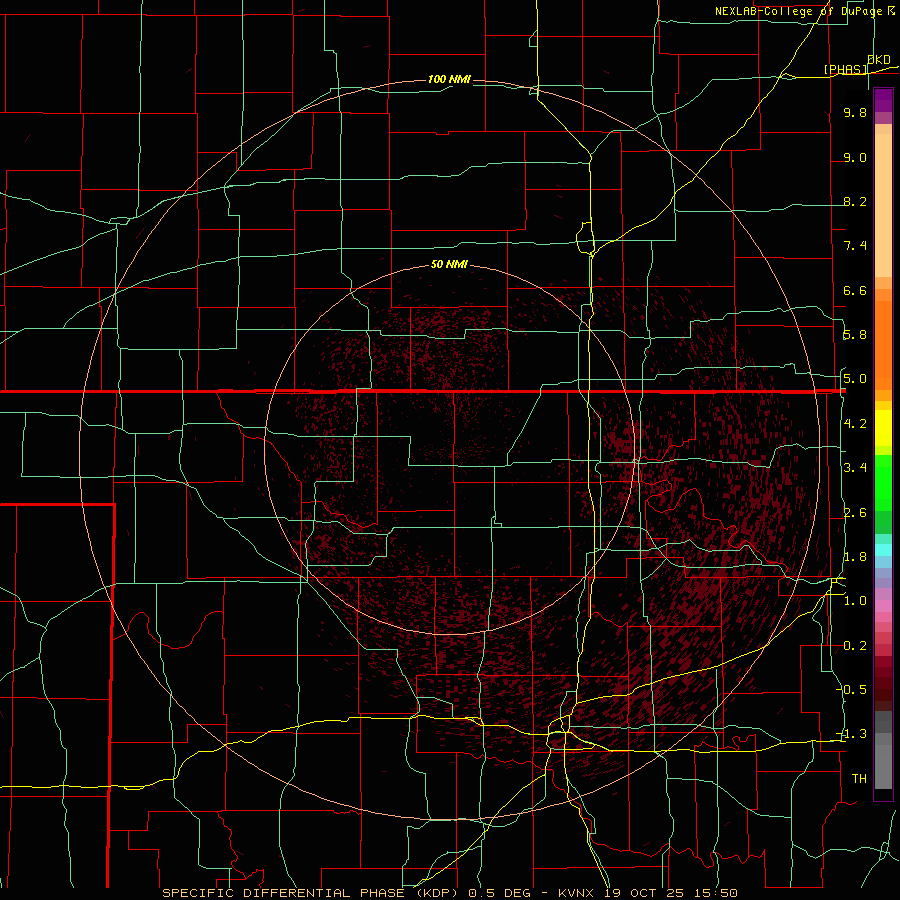900x900 pixels.
Task: Click the 19 OCT 25 15:50 timestamp
Action: pos(670,893)
